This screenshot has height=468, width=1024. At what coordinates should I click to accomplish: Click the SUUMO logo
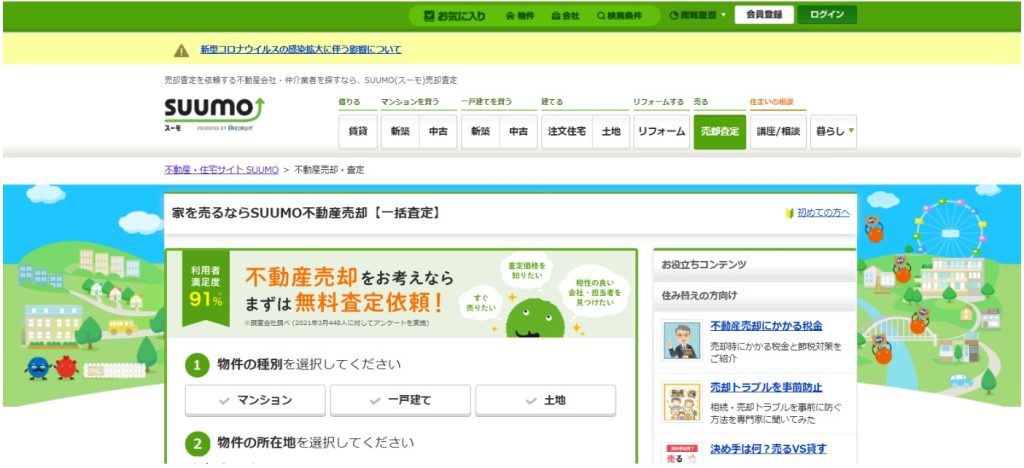[214, 113]
